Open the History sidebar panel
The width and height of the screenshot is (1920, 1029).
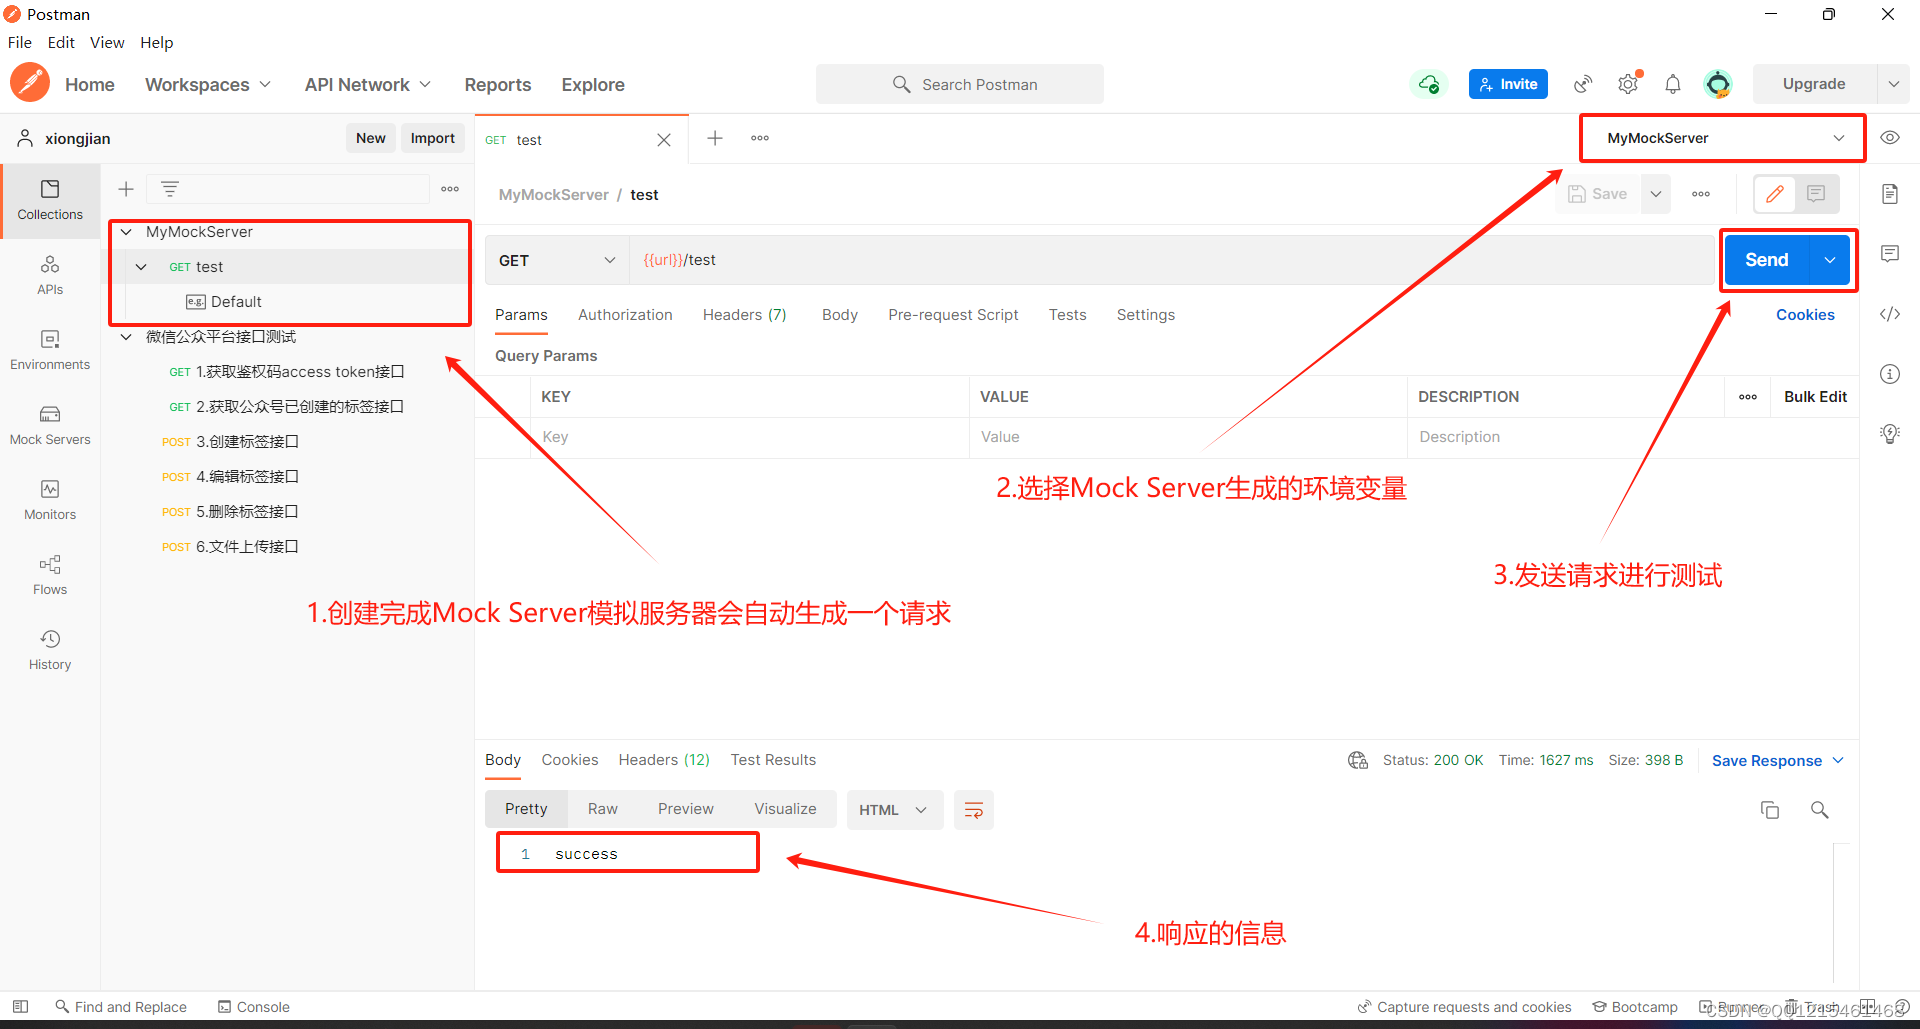(x=50, y=650)
